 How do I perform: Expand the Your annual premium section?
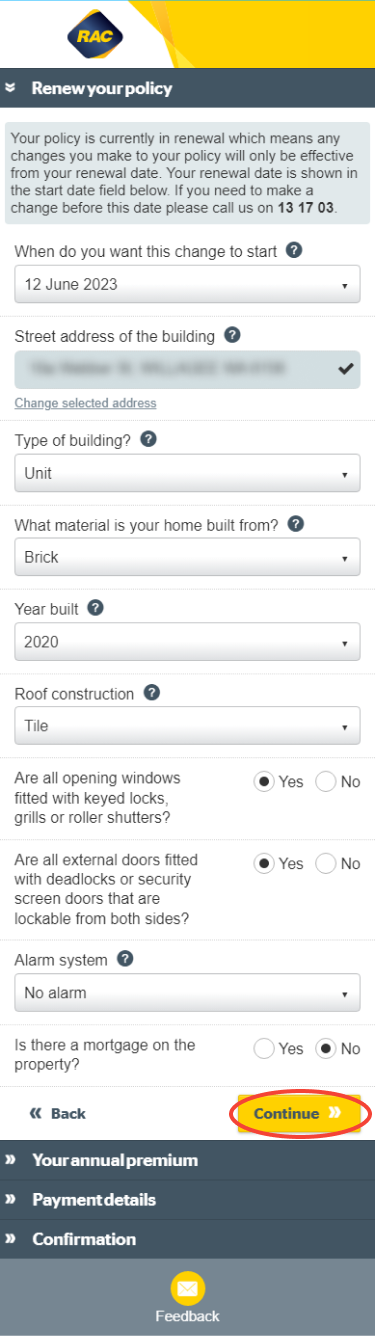[x=187, y=1160]
